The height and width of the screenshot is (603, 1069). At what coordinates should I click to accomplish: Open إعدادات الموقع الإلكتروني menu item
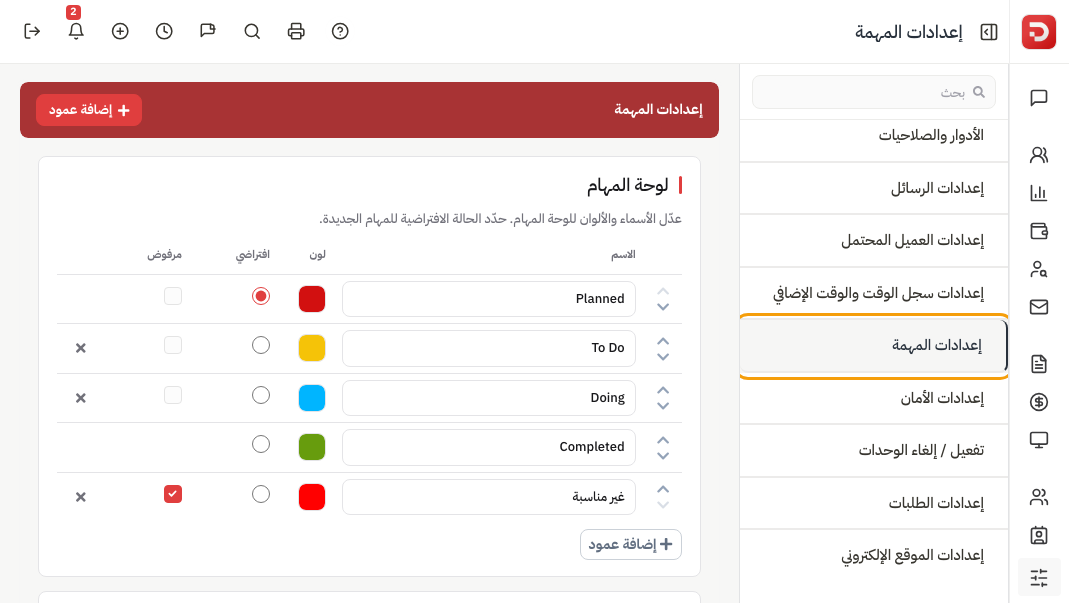873,555
